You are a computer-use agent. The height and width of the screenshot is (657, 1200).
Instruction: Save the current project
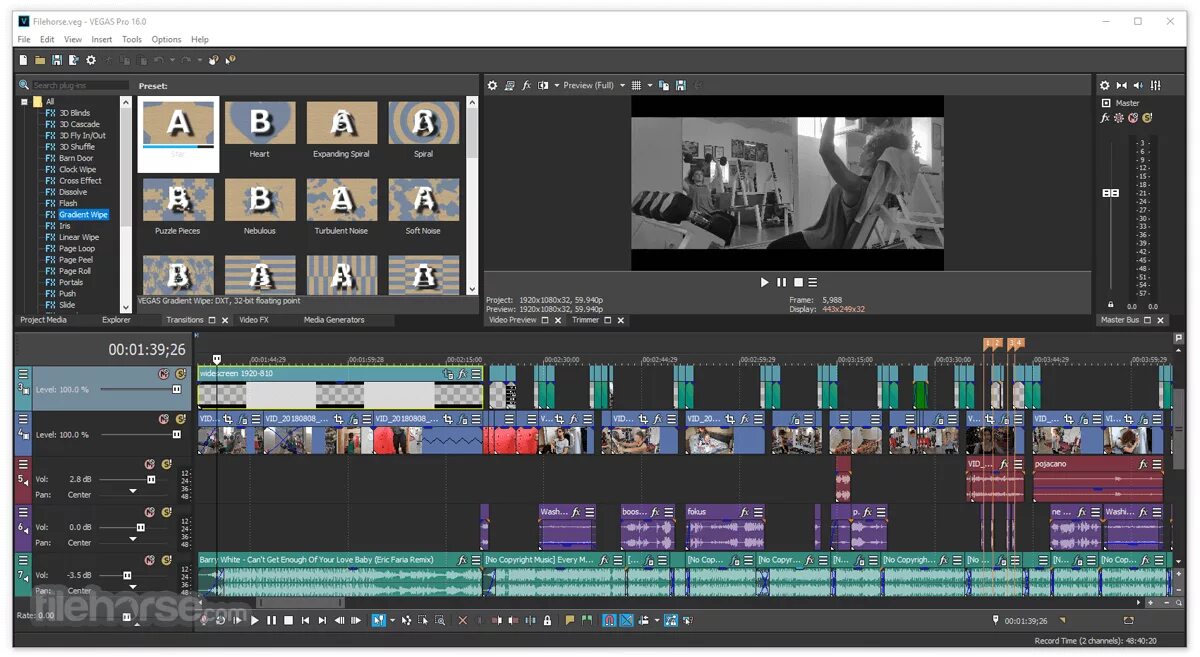tap(57, 60)
